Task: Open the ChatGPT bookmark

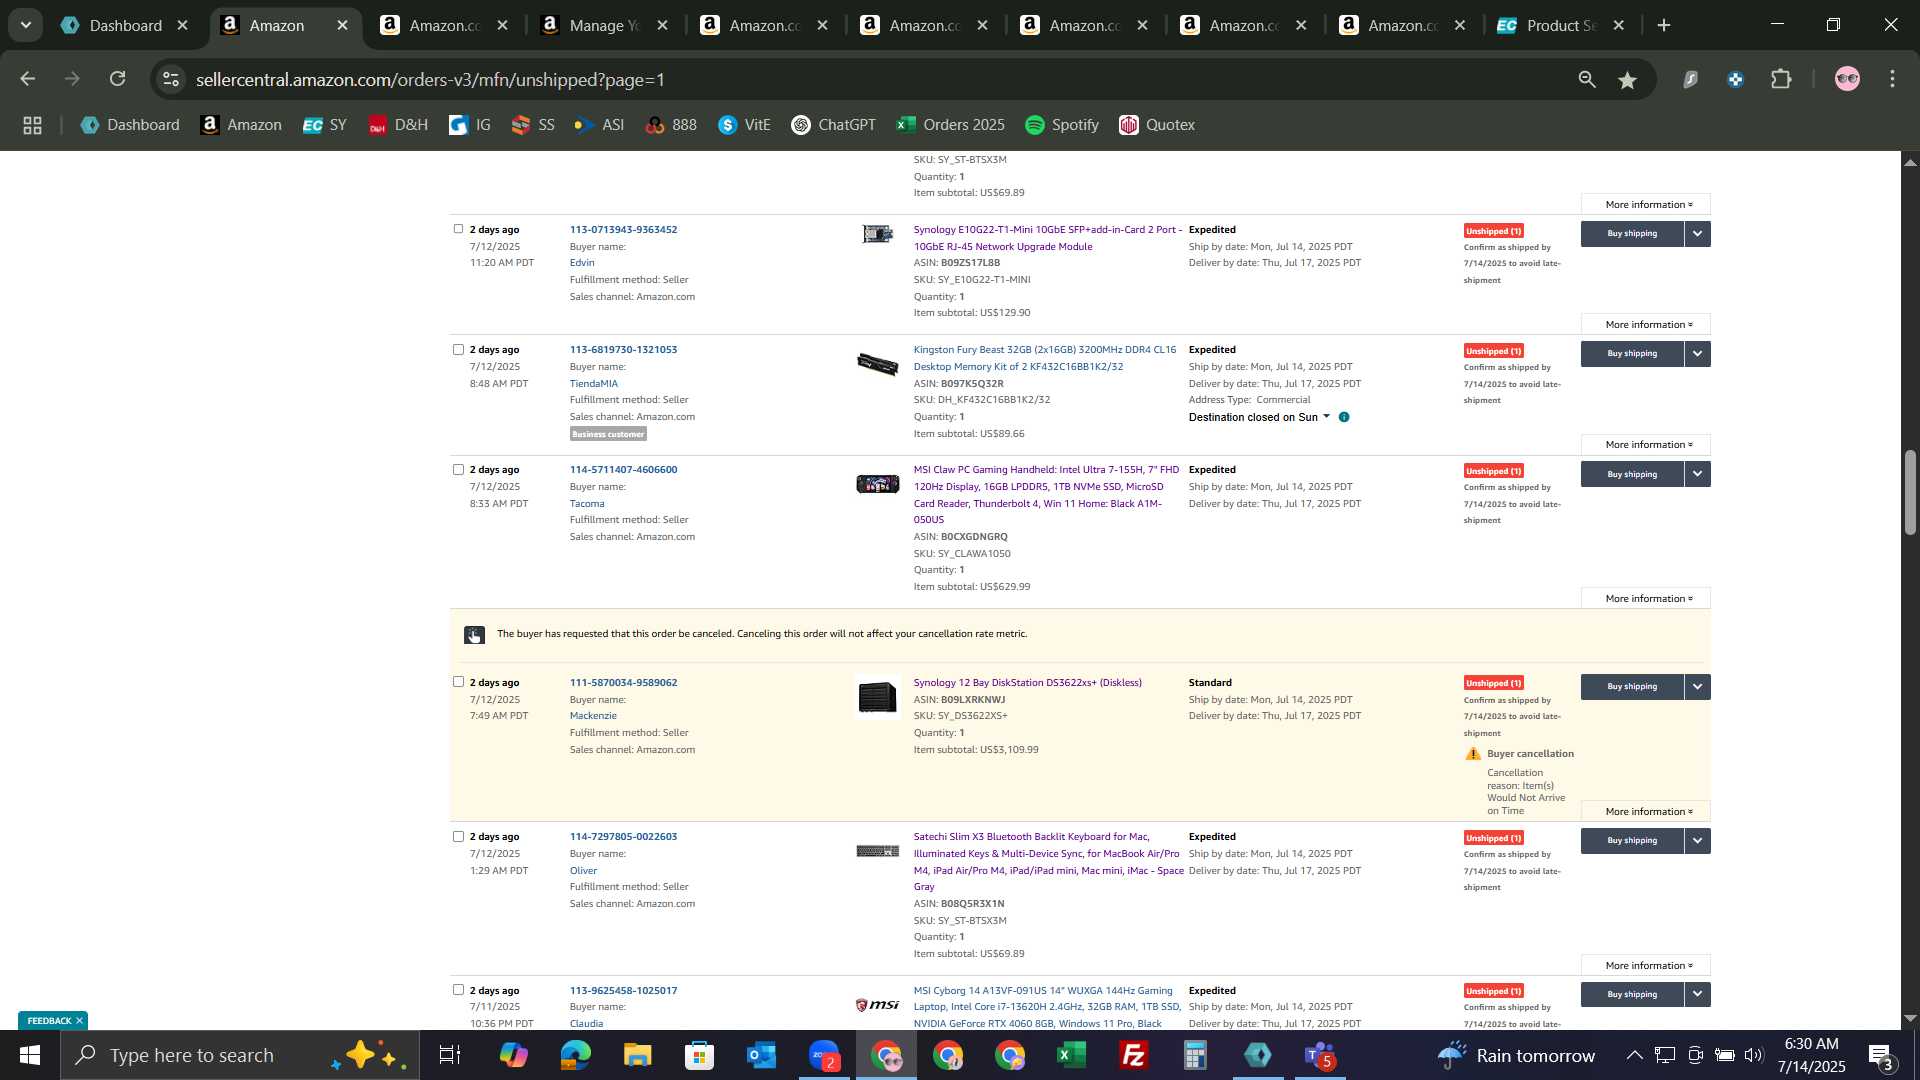Action: point(833,125)
